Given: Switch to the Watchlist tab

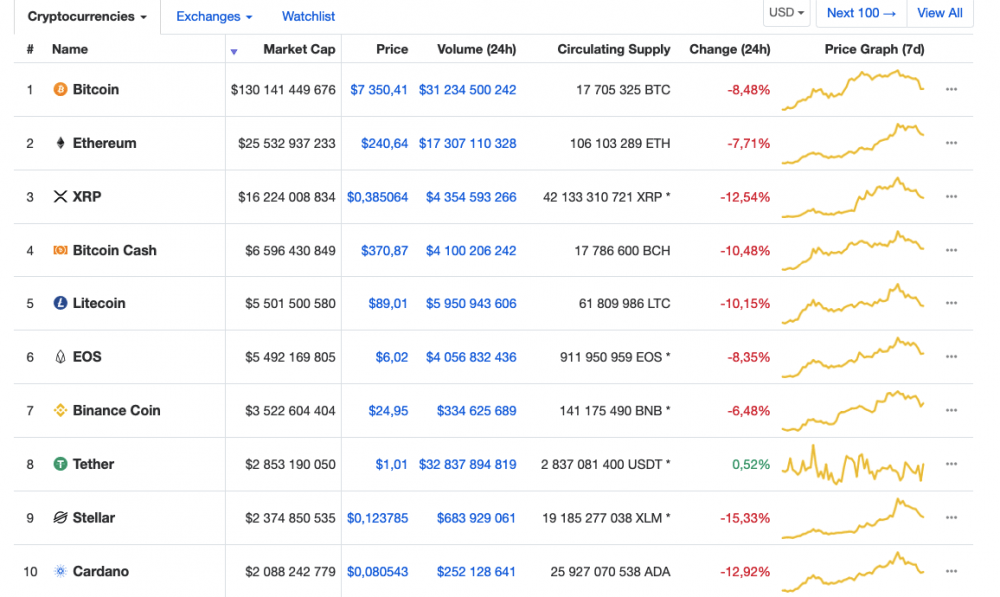Looking at the screenshot, I should [308, 17].
